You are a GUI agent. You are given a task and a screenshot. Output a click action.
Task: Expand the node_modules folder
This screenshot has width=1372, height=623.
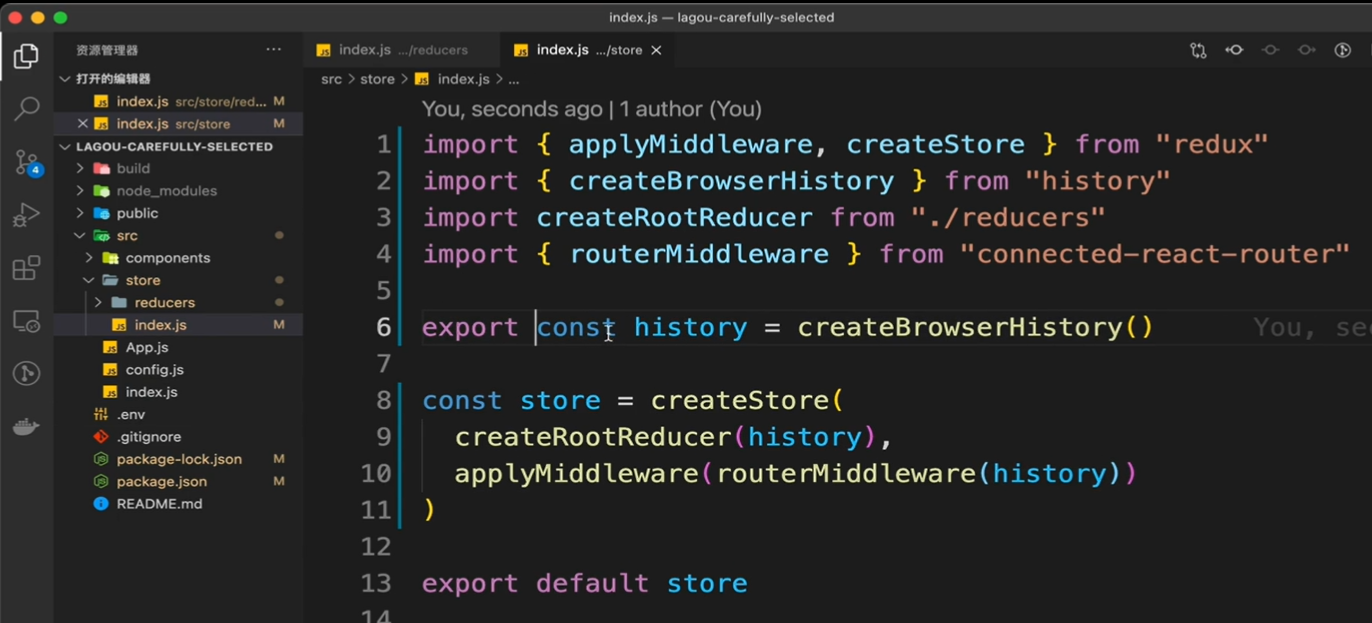tap(80, 191)
